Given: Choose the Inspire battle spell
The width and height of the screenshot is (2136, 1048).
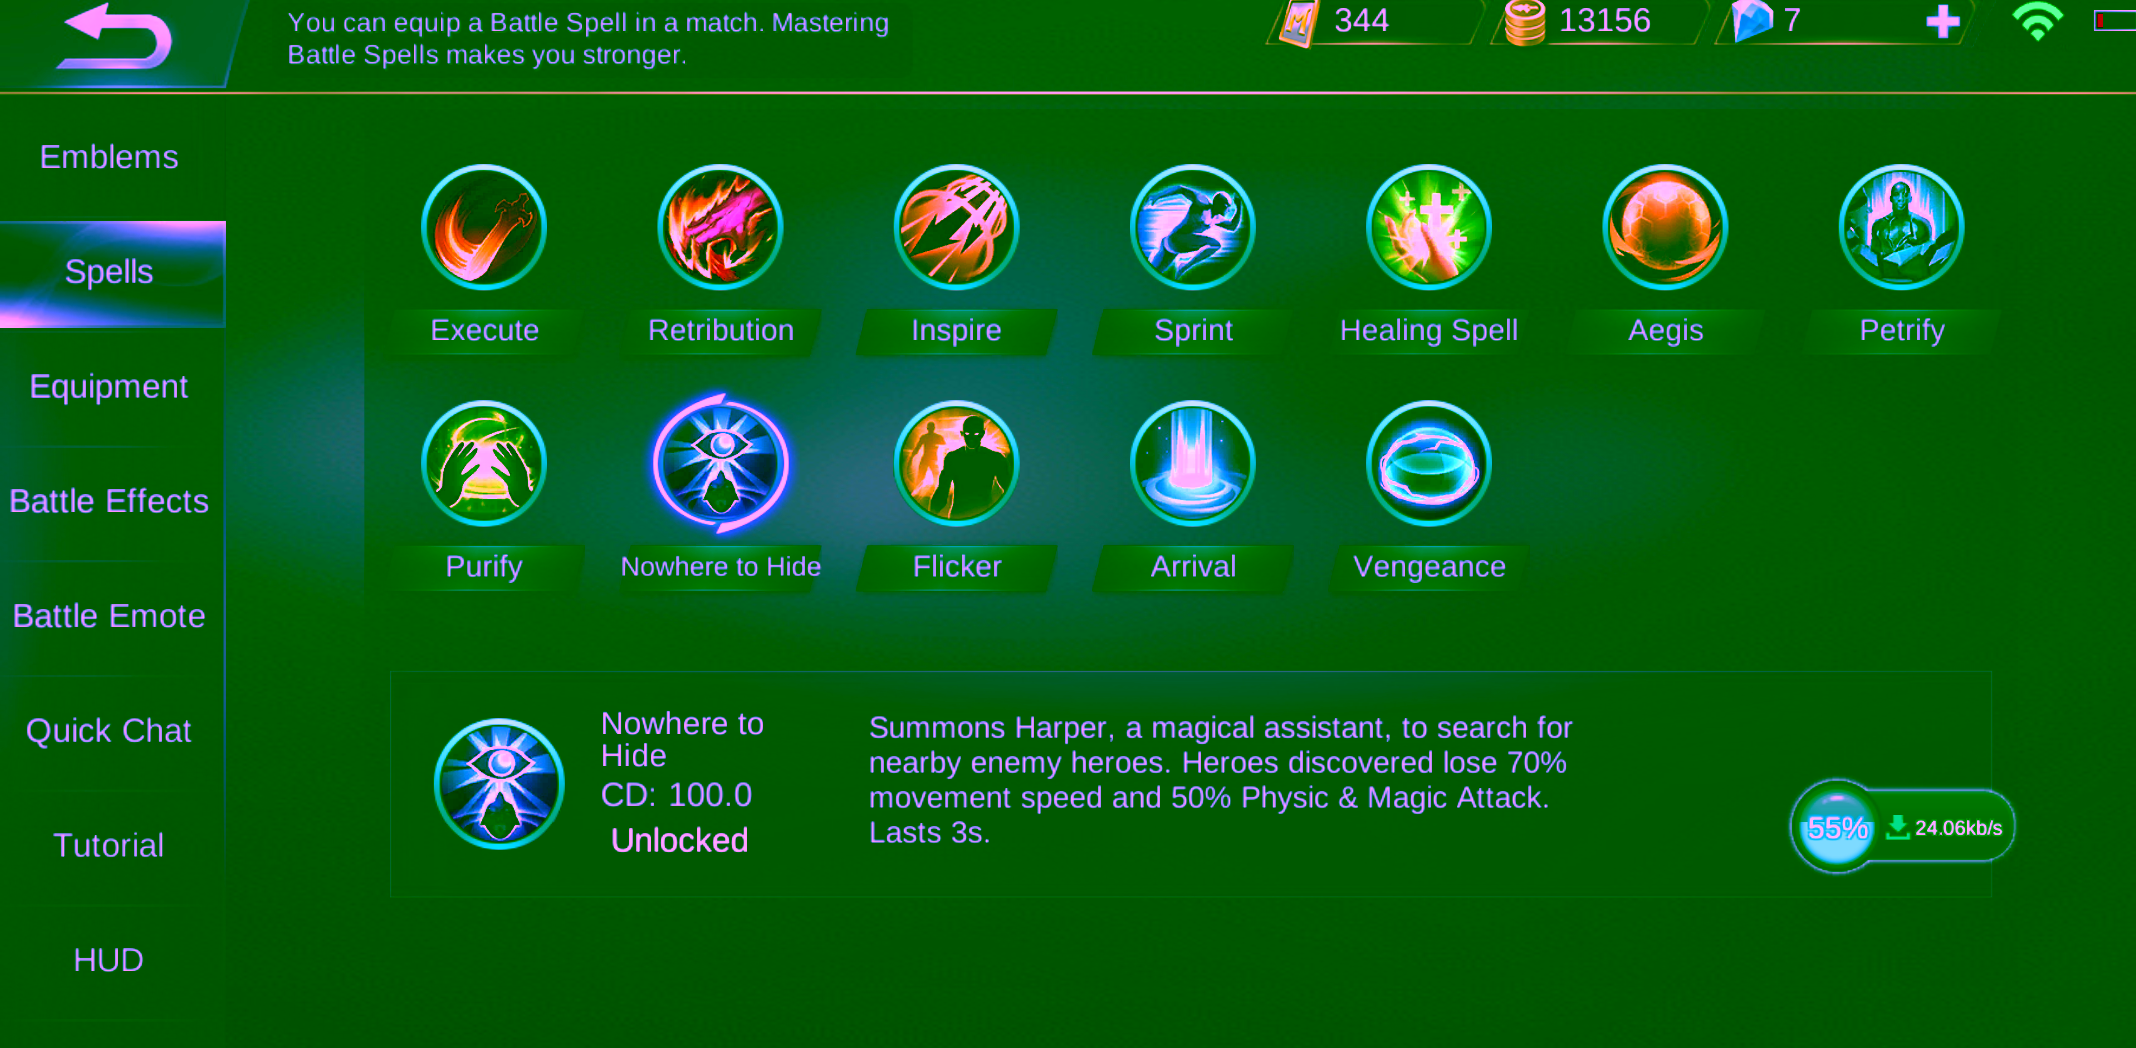Looking at the screenshot, I should (956, 228).
